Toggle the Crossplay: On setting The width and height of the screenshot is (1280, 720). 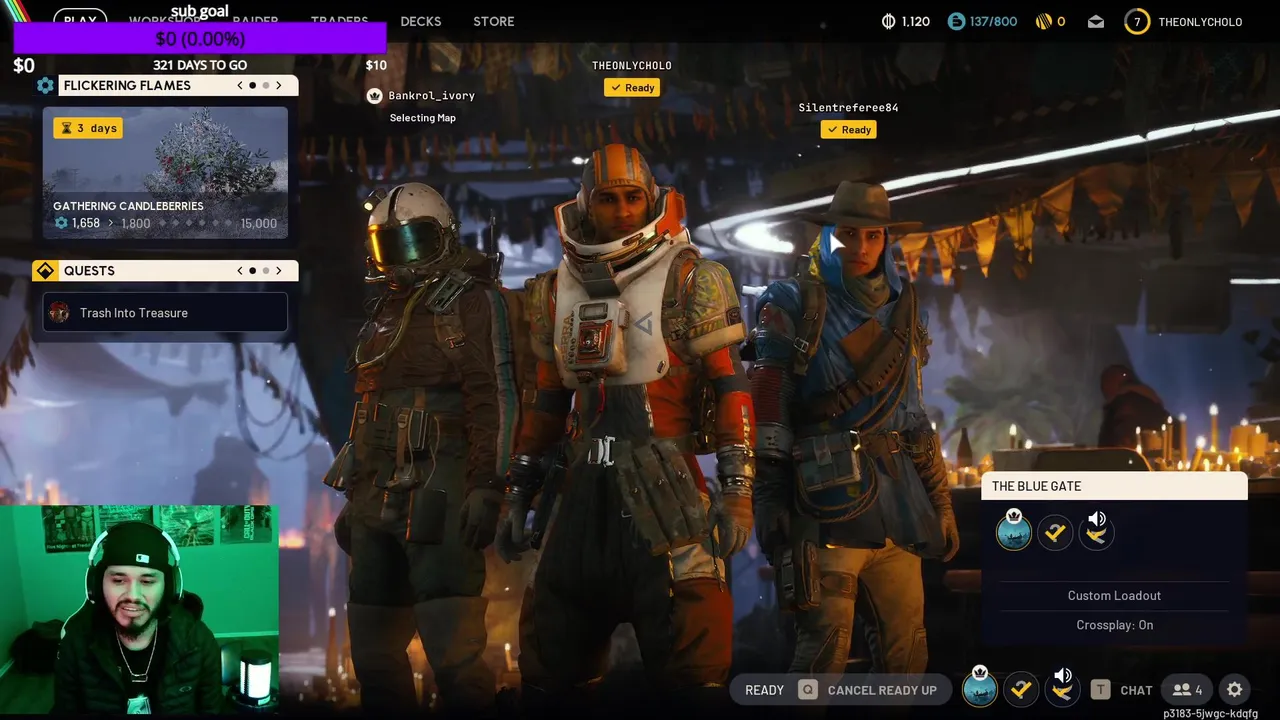1114,625
